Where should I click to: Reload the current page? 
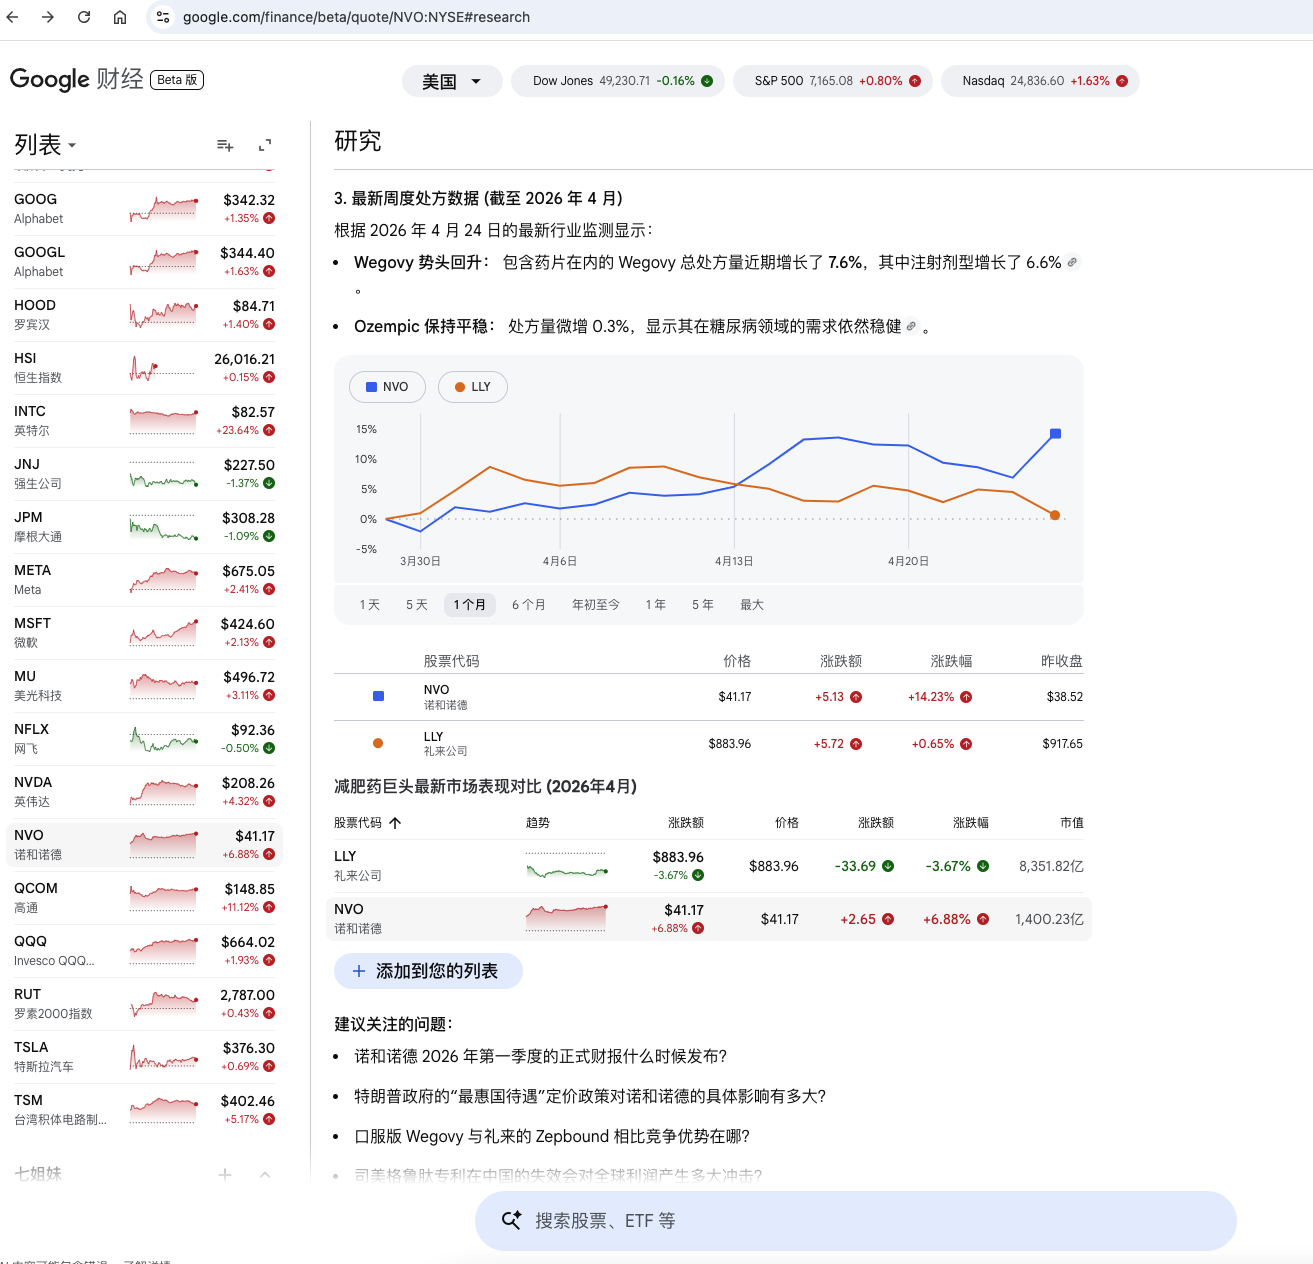(84, 17)
